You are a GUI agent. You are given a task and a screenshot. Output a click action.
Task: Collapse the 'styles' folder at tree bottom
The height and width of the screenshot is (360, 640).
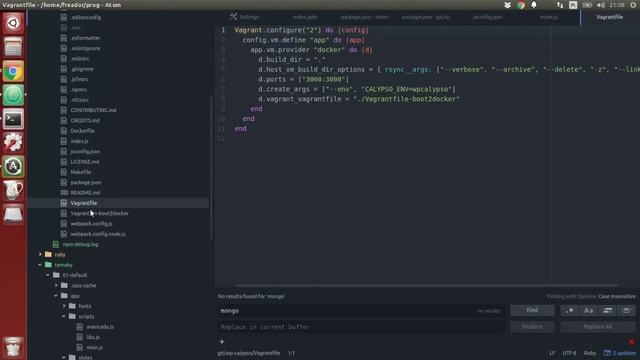point(64,357)
